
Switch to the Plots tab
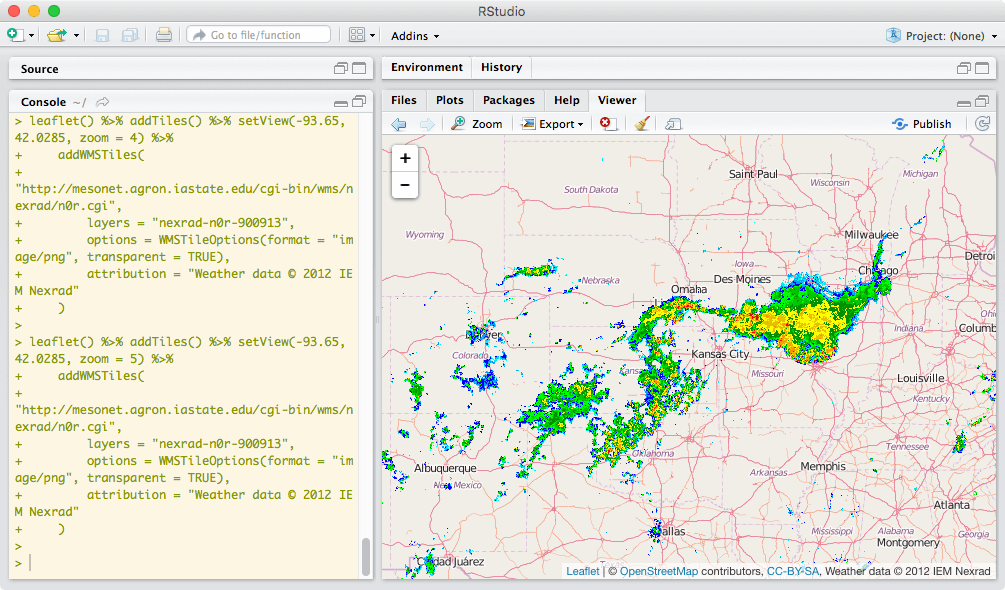click(450, 100)
